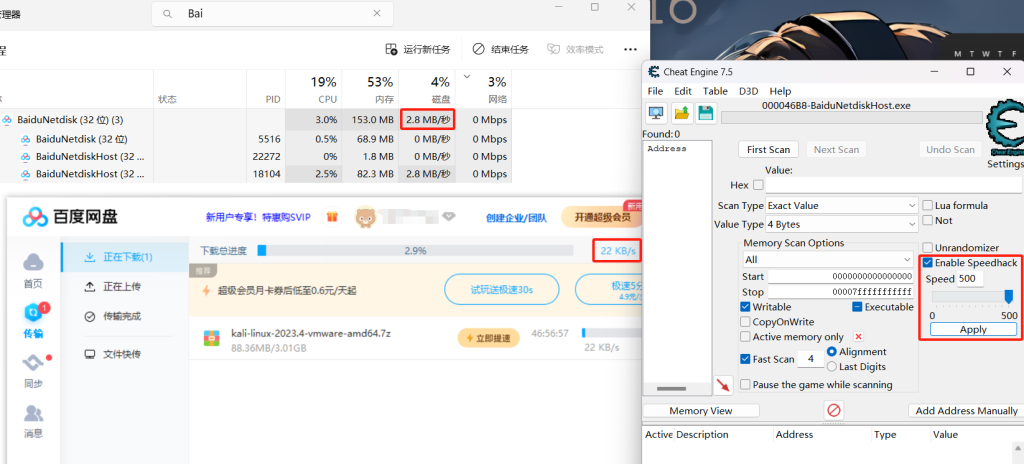
Task: Uncheck the Writable checkbox
Action: 746,307
